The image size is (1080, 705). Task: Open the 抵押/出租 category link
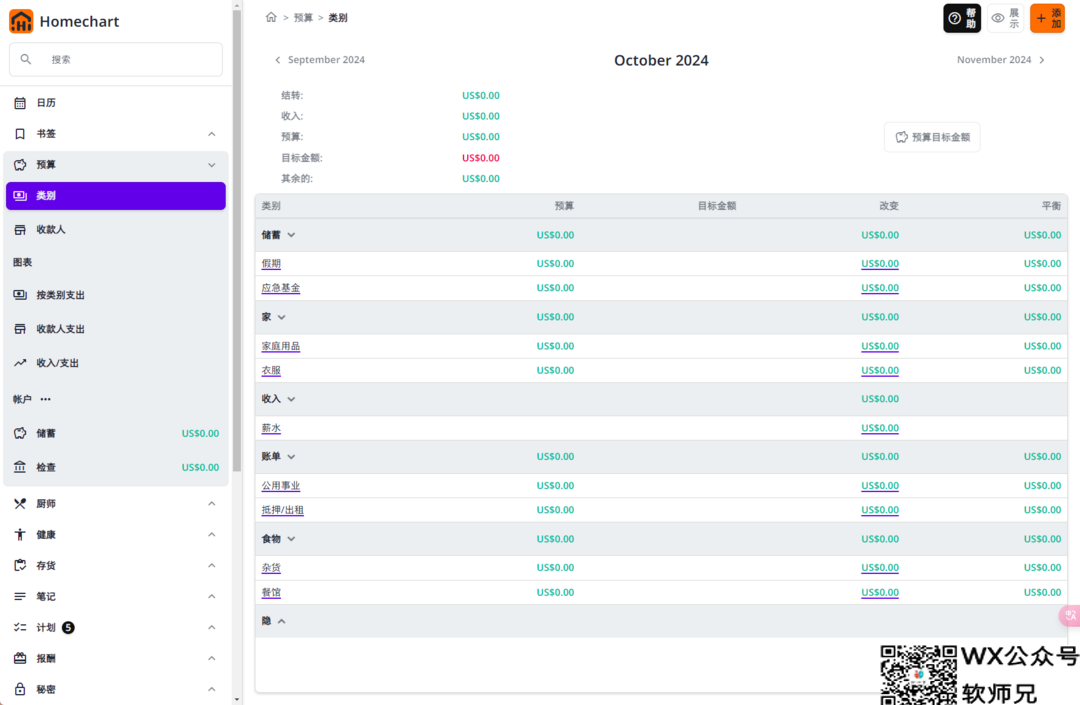tap(282, 510)
